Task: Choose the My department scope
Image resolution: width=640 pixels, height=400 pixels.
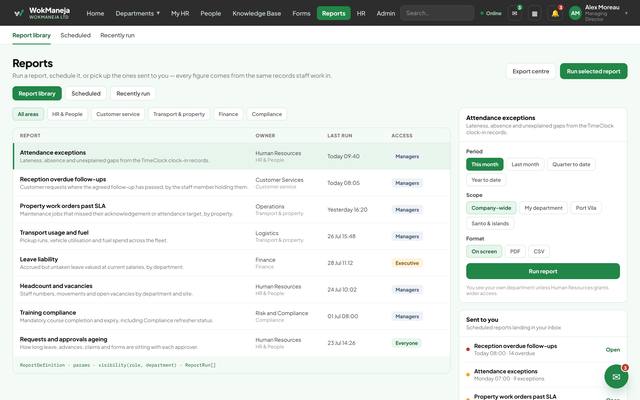Action: (x=543, y=208)
